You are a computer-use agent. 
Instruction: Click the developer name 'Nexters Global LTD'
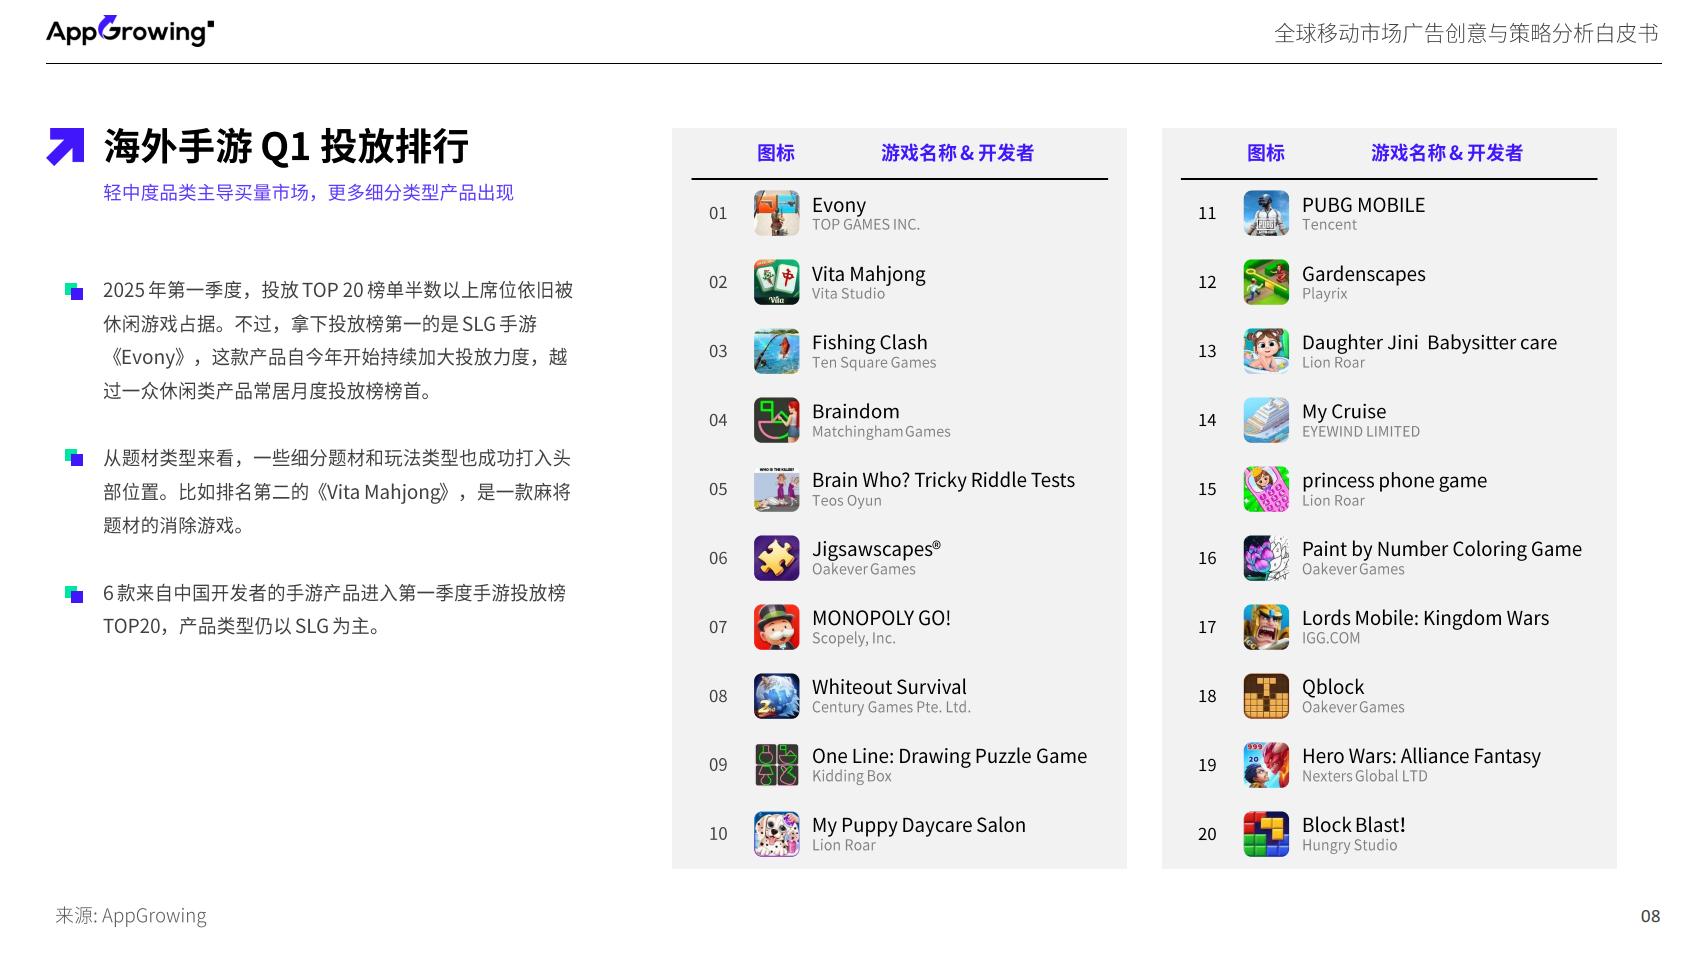point(1365,777)
